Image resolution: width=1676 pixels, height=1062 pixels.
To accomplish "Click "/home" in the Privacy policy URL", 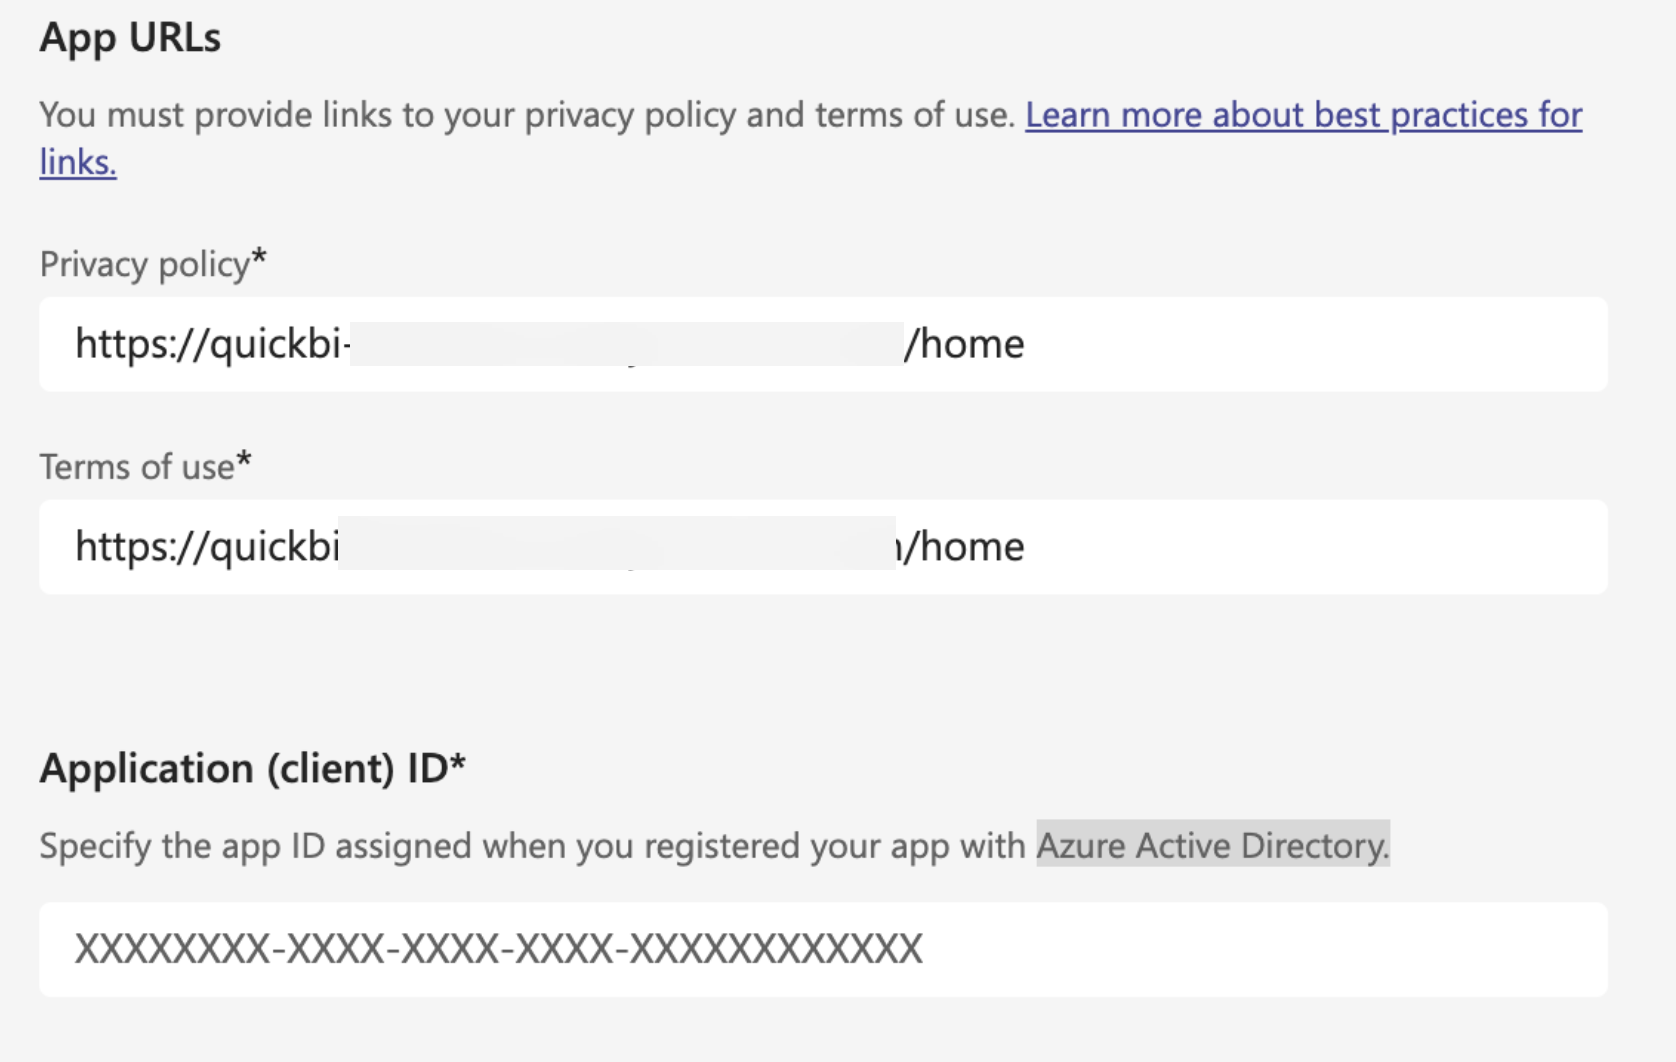I will click(965, 344).
